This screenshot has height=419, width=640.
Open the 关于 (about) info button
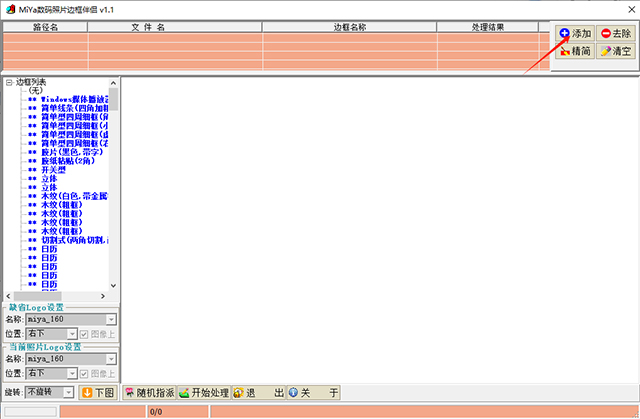coord(313,392)
